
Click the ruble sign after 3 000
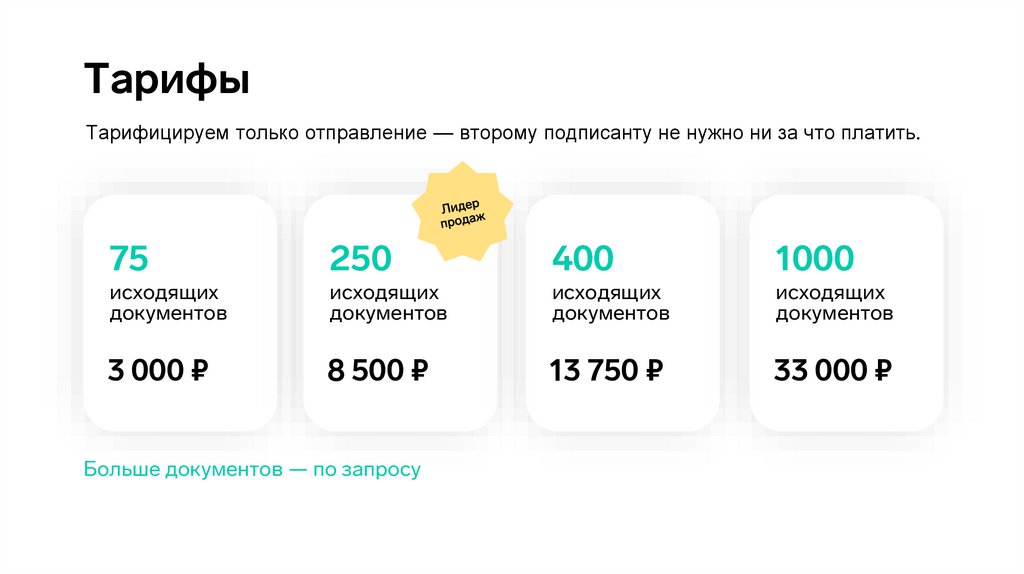198,371
